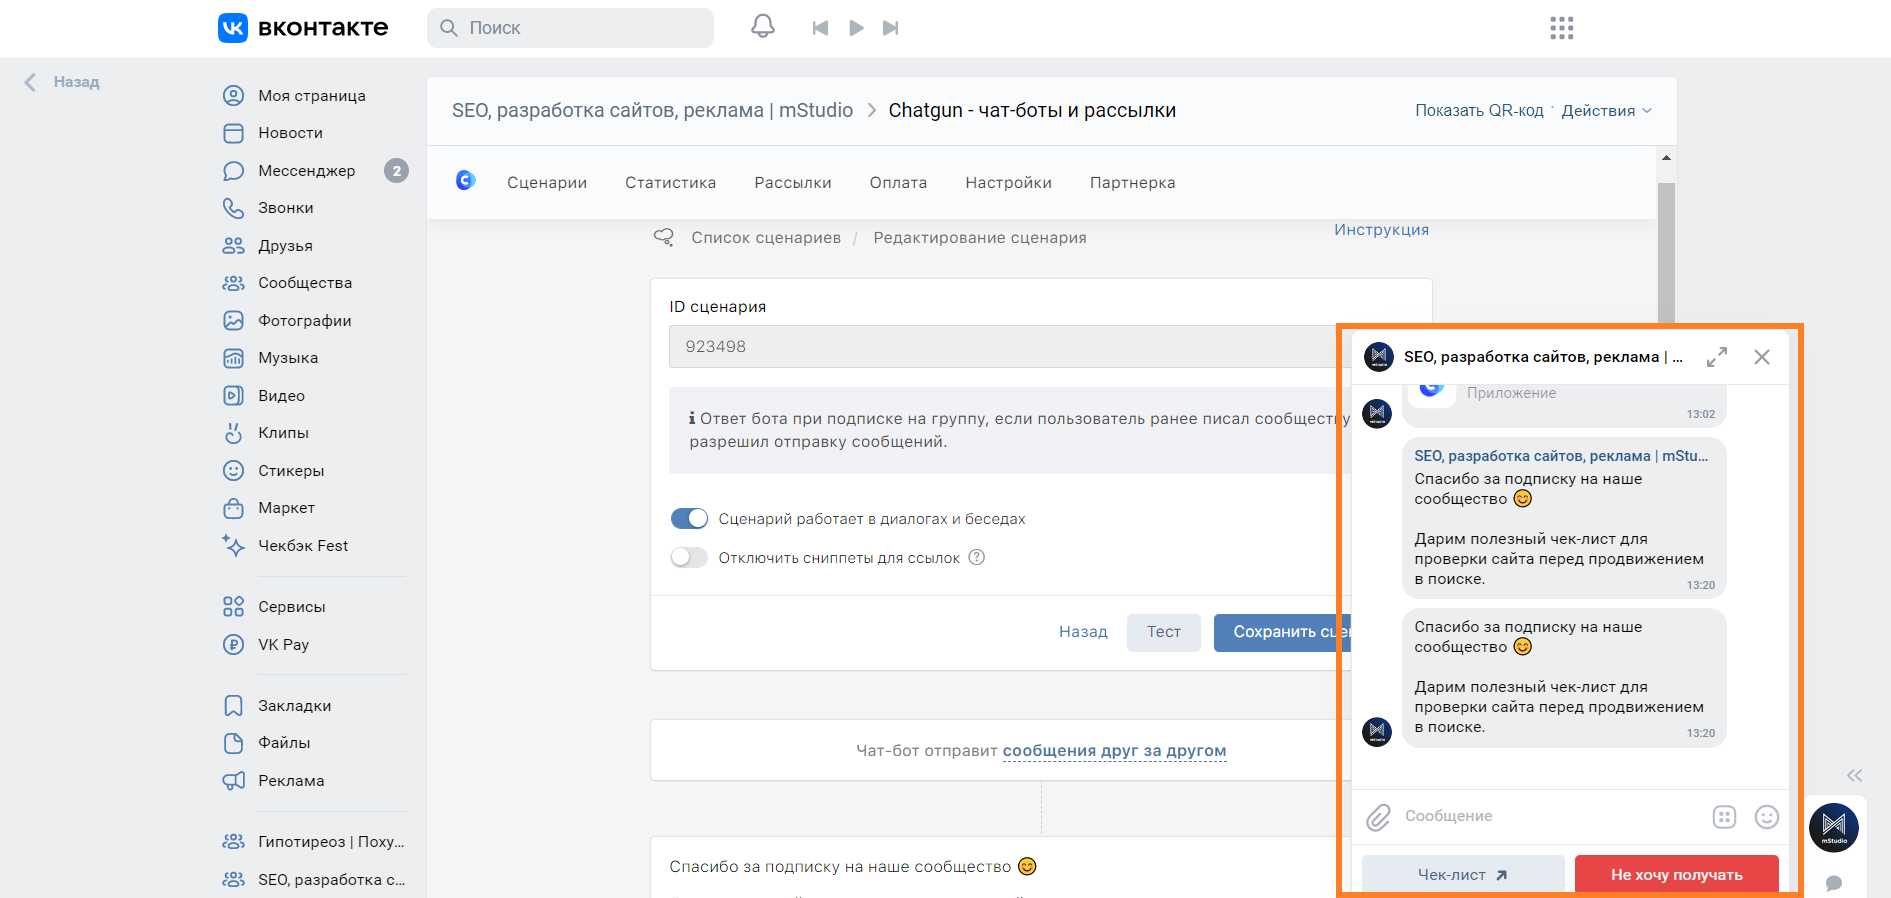The height and width of the screenshot is (898, 1891).
Task: Collapse the chat sidebar double arrow
Action: (x=1855, y=775)
